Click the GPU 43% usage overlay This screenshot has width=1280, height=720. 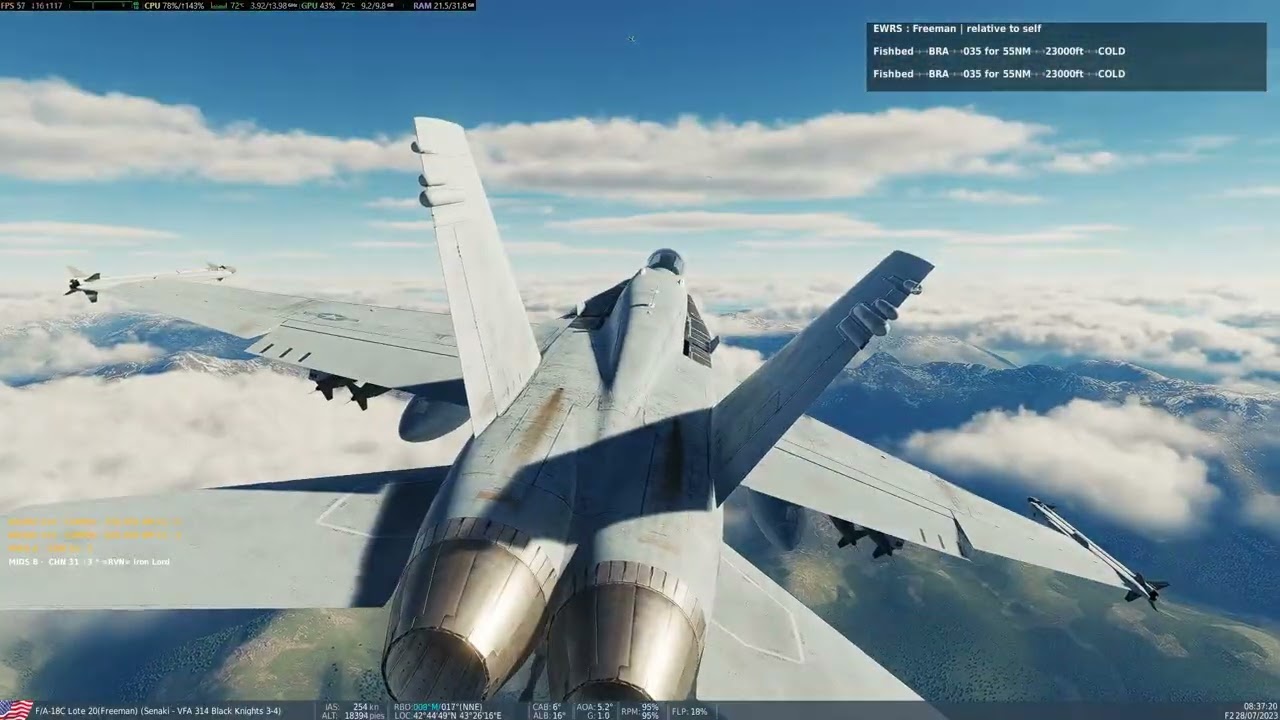[x=317, y=5]
